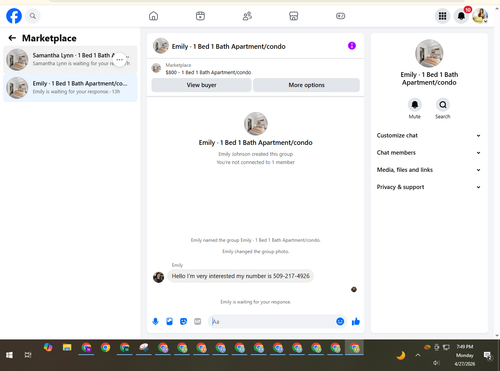500x371 pixels.
Task: Open the GIF picker icon
Action: pos(198,321)
